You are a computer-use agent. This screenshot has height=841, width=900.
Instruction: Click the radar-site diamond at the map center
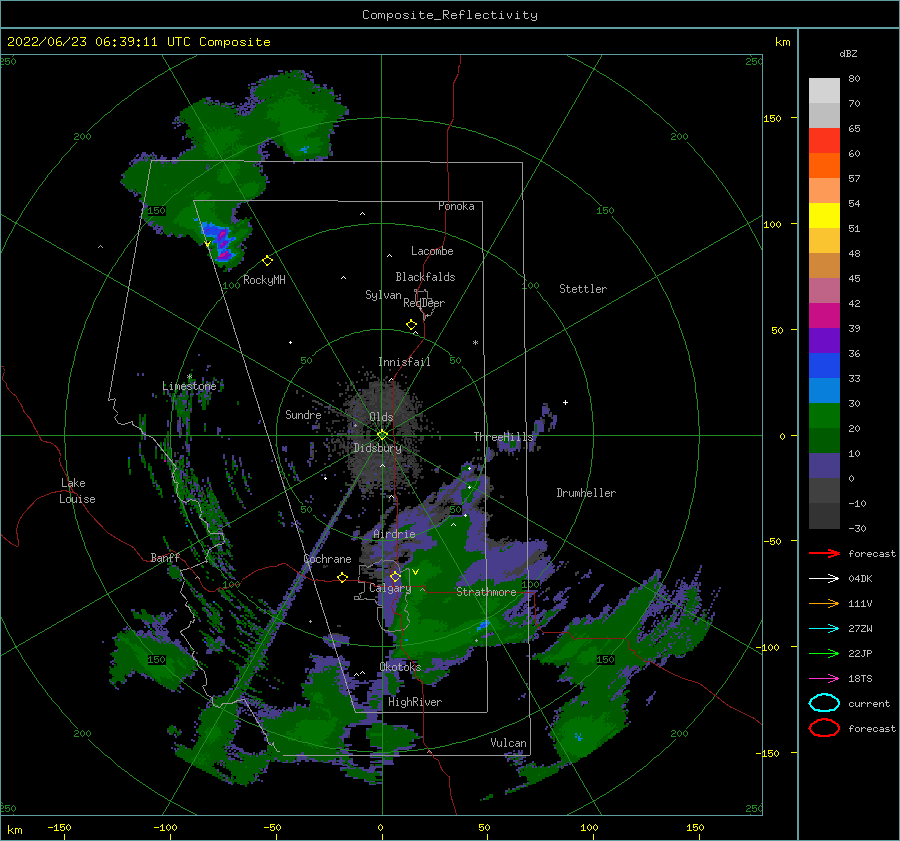click(x=382, y=435)
